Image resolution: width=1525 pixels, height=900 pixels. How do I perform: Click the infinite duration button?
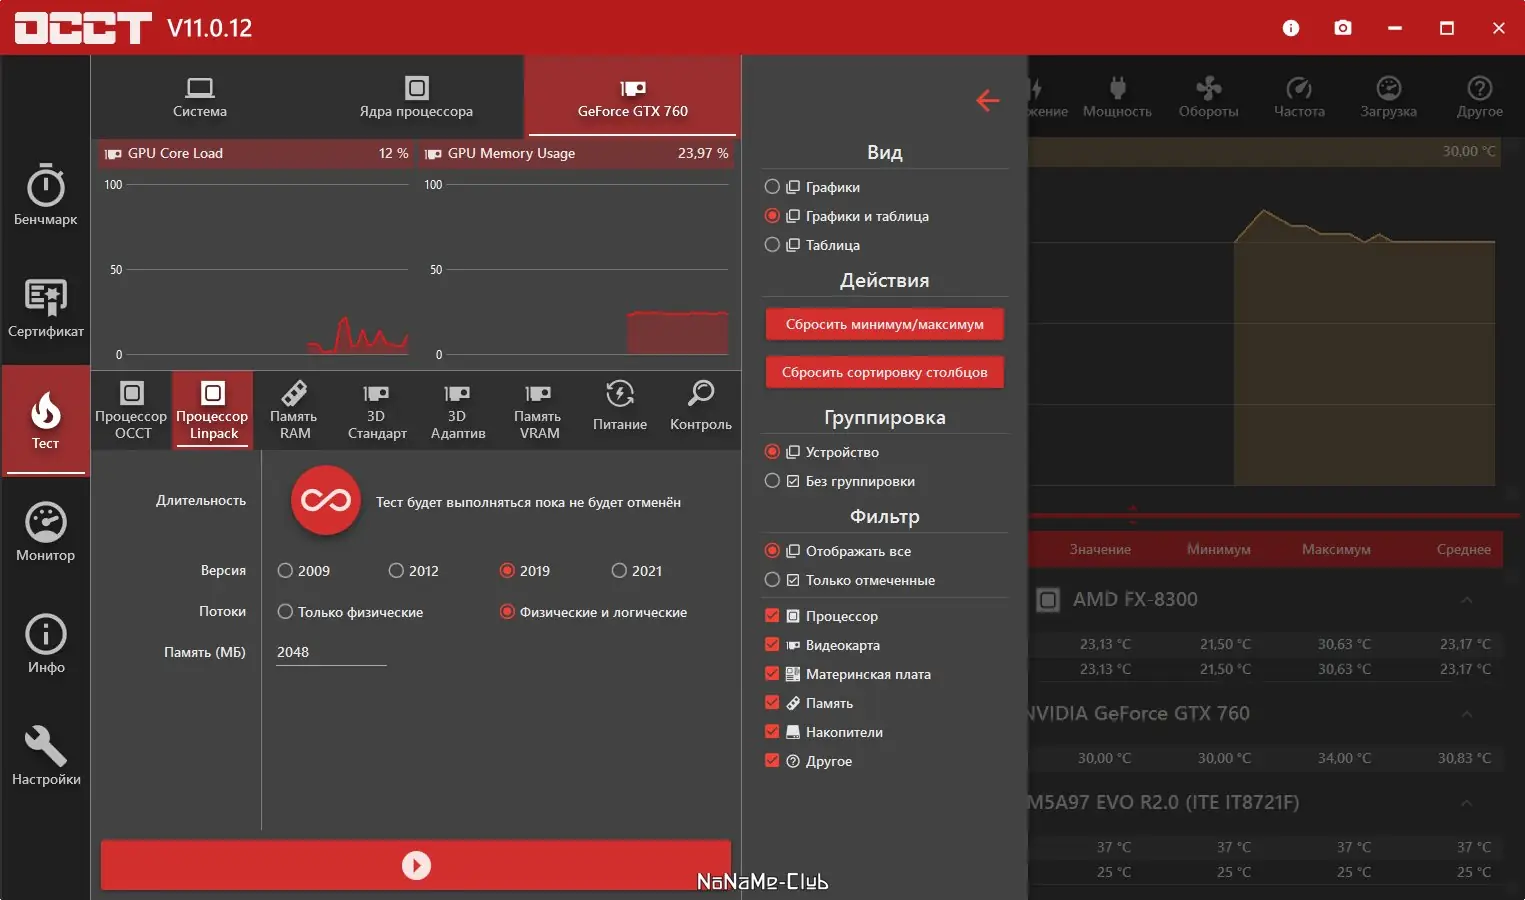pyautogui.click(x=326, y=500)
